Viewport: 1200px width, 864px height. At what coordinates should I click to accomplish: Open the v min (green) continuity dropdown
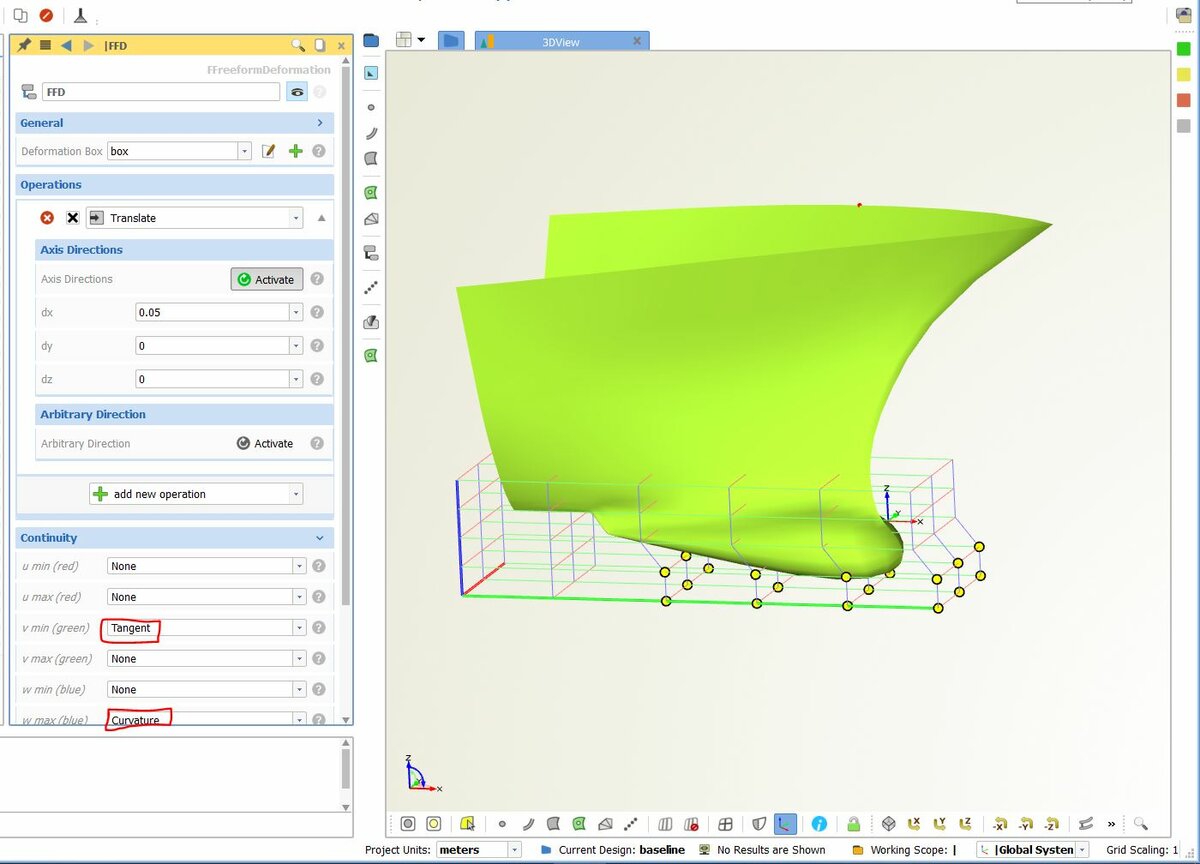pos(299,628)
